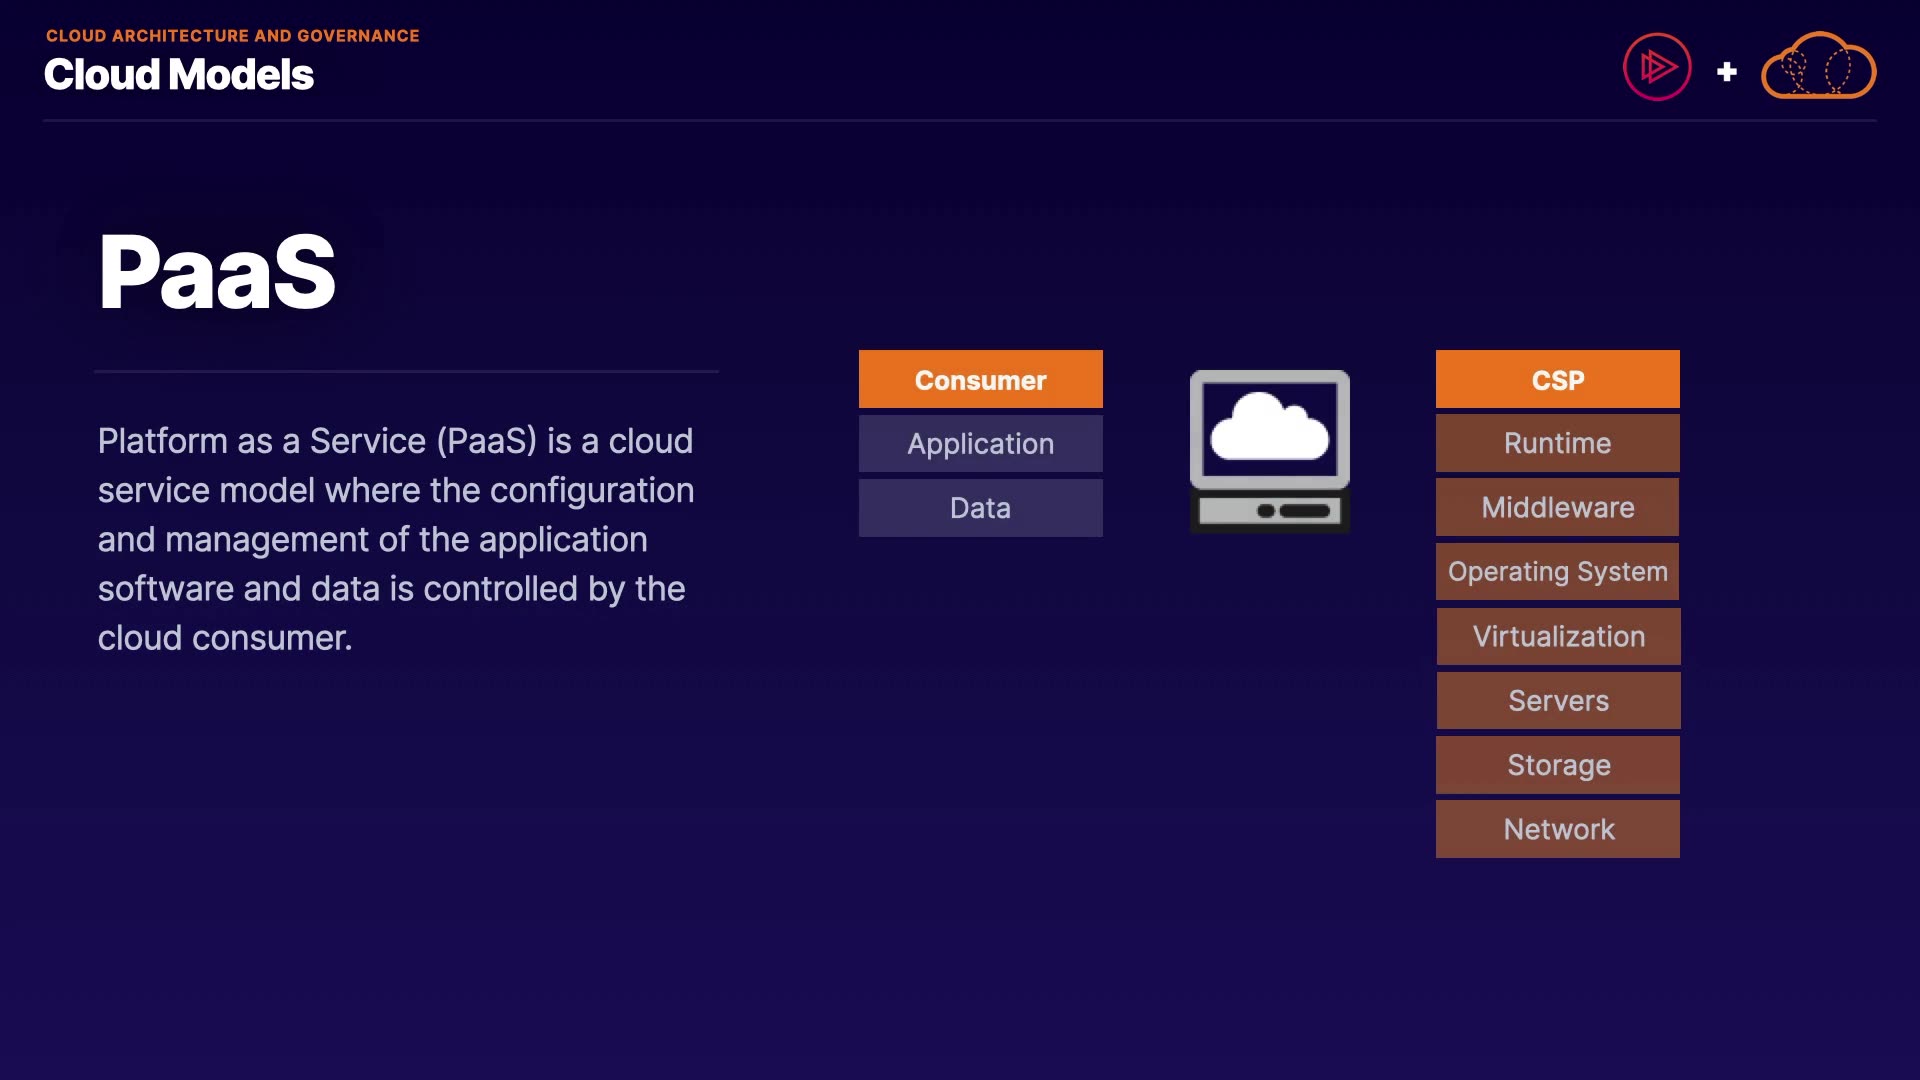1920x1080 pixels.
Task: Click the Runtime box under CSP
Action: (1557, 443)
